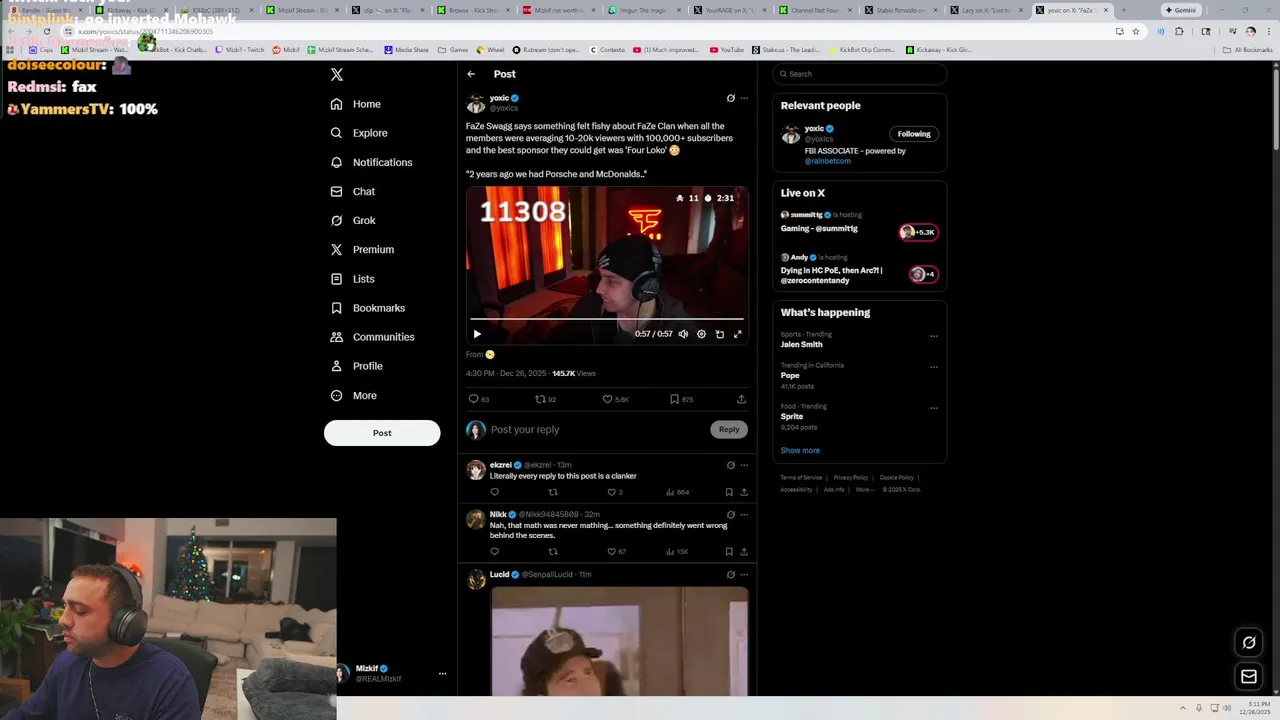Open Chat in the sidebar
Viewport: 1280px width, 720px height.
pos(353,191)
